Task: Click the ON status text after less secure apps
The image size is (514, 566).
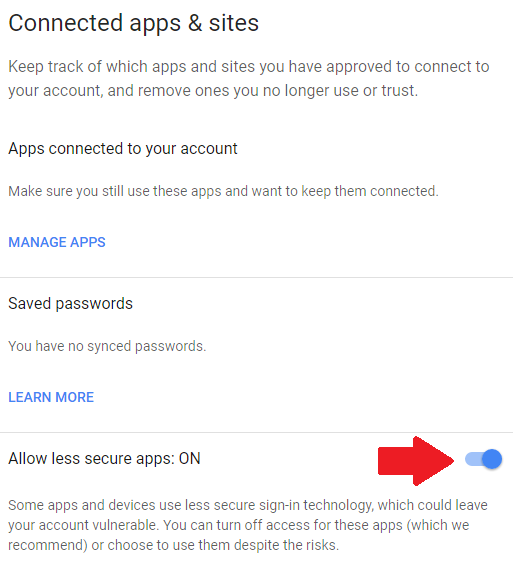Action: 190,458
